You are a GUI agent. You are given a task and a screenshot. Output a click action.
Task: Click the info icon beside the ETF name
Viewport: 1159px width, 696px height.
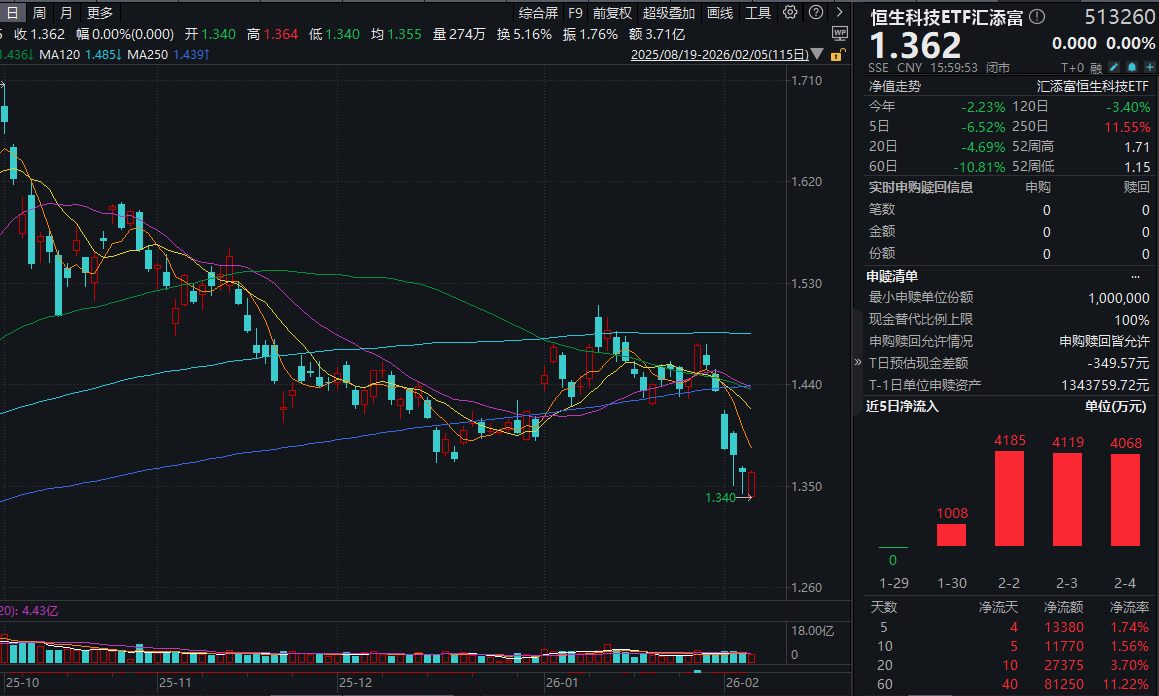(x=1036, y=17)
